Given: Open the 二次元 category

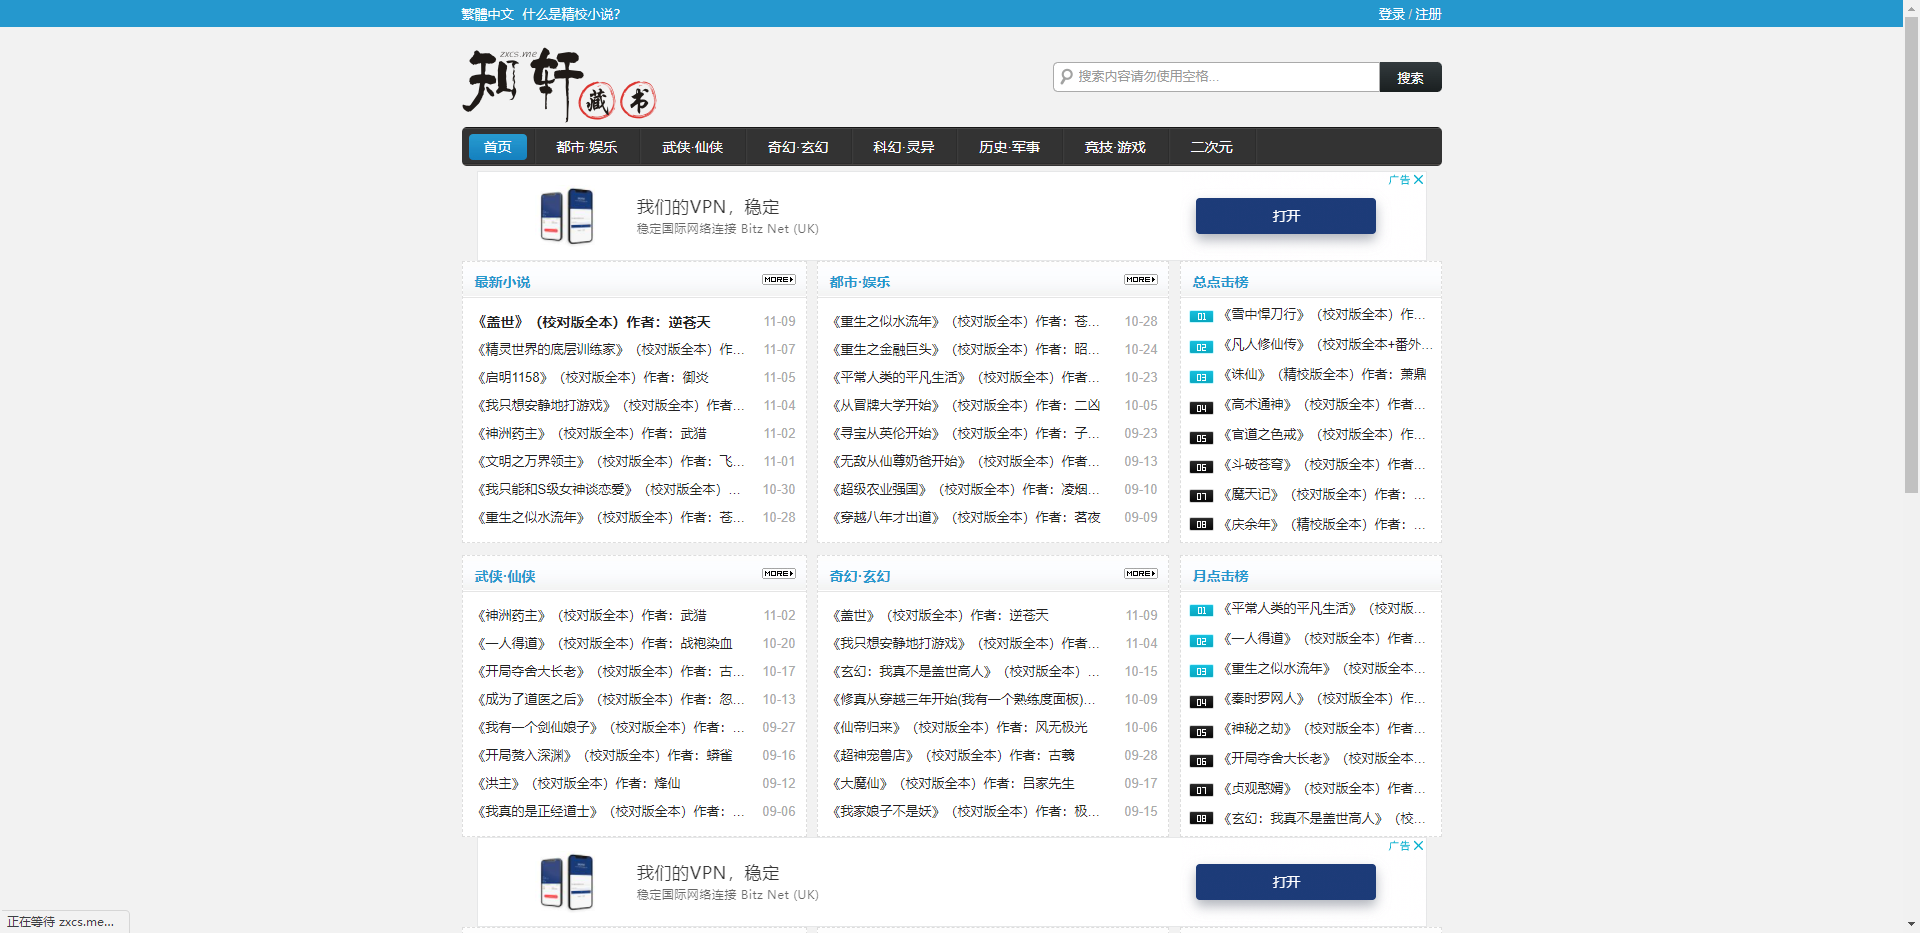Looking at the screenshot, I should click(1211, 146).
